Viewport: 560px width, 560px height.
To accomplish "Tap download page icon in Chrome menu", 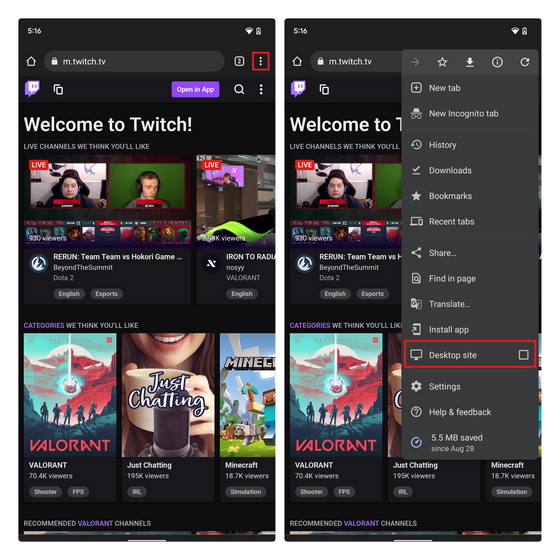I will 470,62.
